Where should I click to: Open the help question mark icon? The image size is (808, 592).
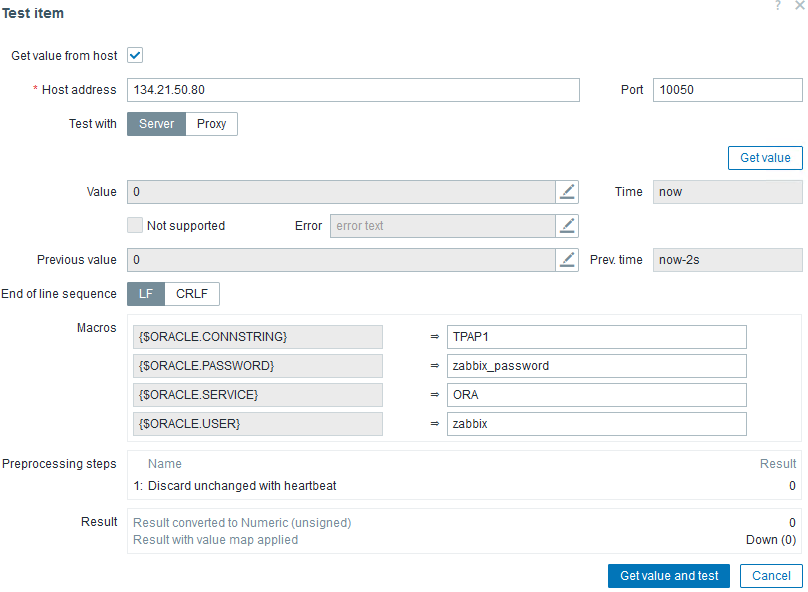(x=778, y=6)
